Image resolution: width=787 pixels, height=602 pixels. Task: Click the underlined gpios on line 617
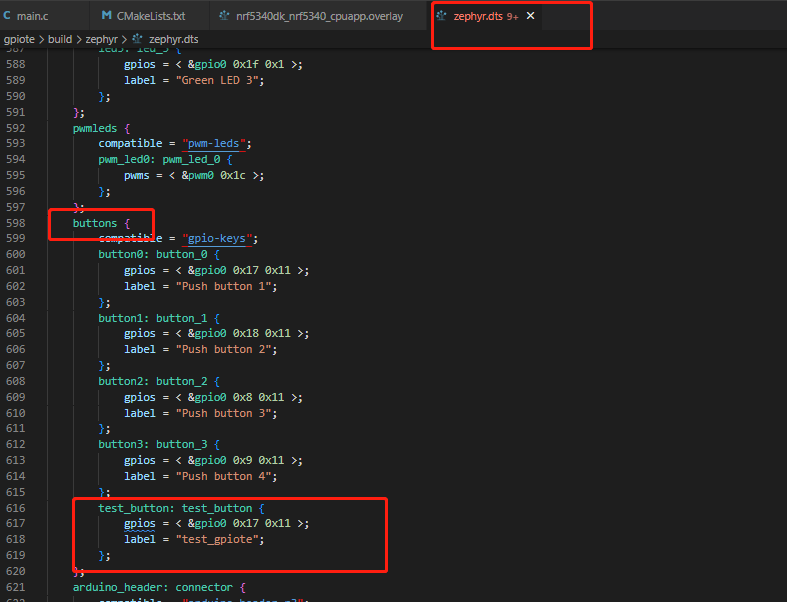[140, 524]
